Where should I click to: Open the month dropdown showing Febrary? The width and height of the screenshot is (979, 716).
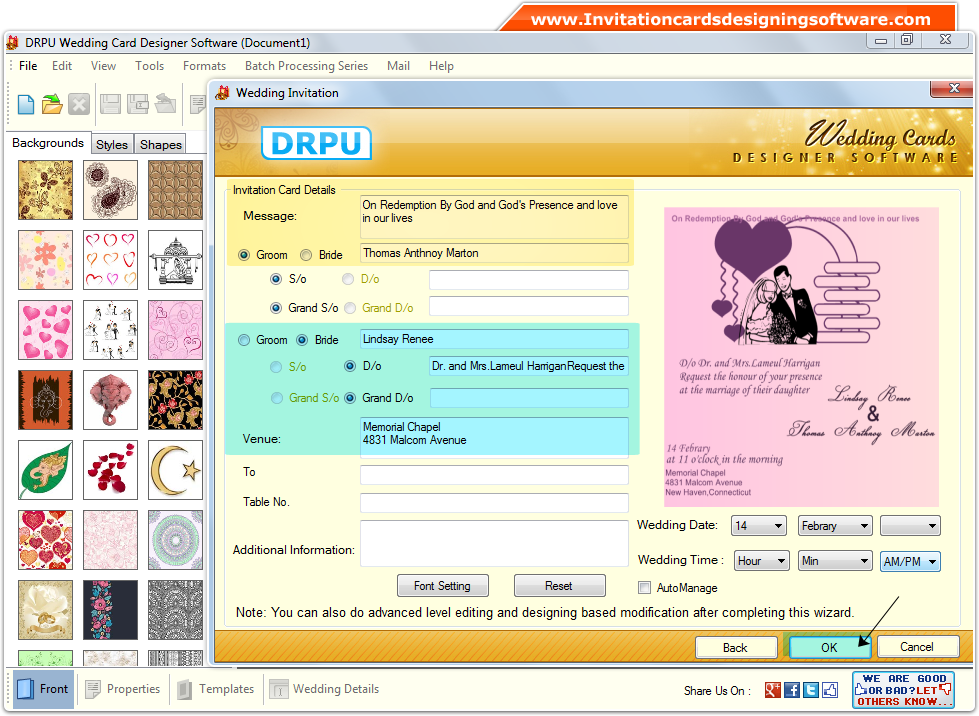click(x=835, y=526)
